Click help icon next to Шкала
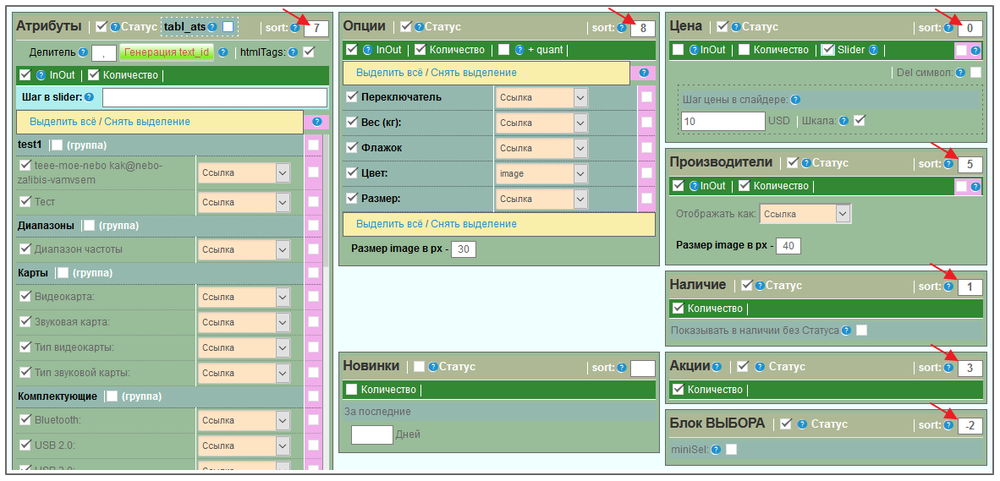 click(845, 121)
